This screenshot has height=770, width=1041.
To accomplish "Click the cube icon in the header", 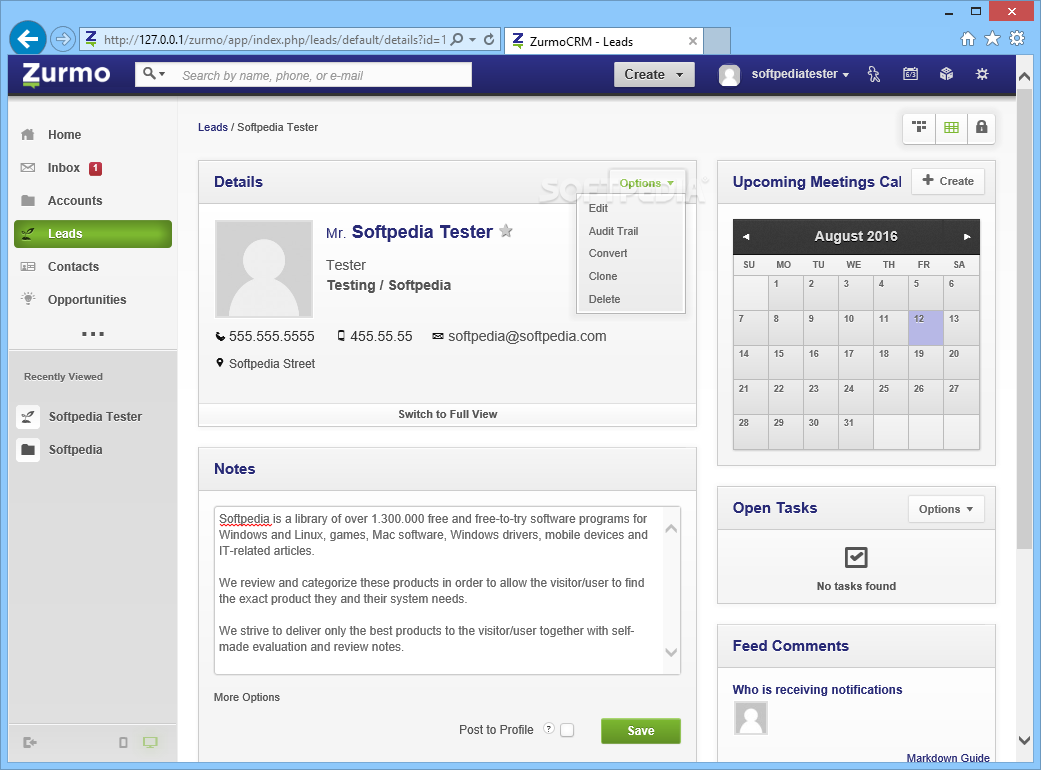I will coord(946,74).
